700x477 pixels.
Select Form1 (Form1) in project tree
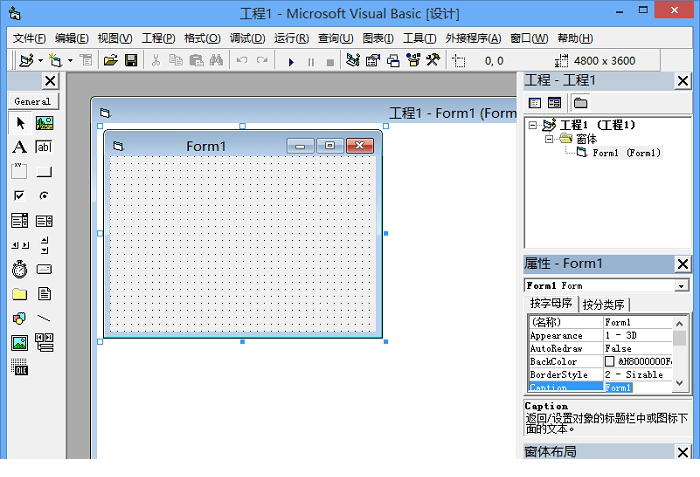click(x=626, y=153)
